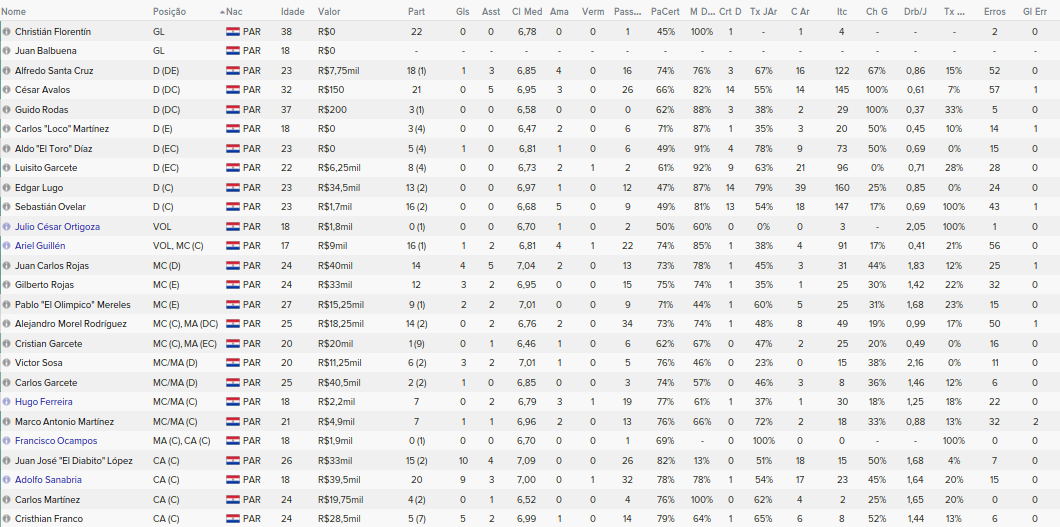
Task: Sort by Cl Med average rating column
Action: click(527, 11)
